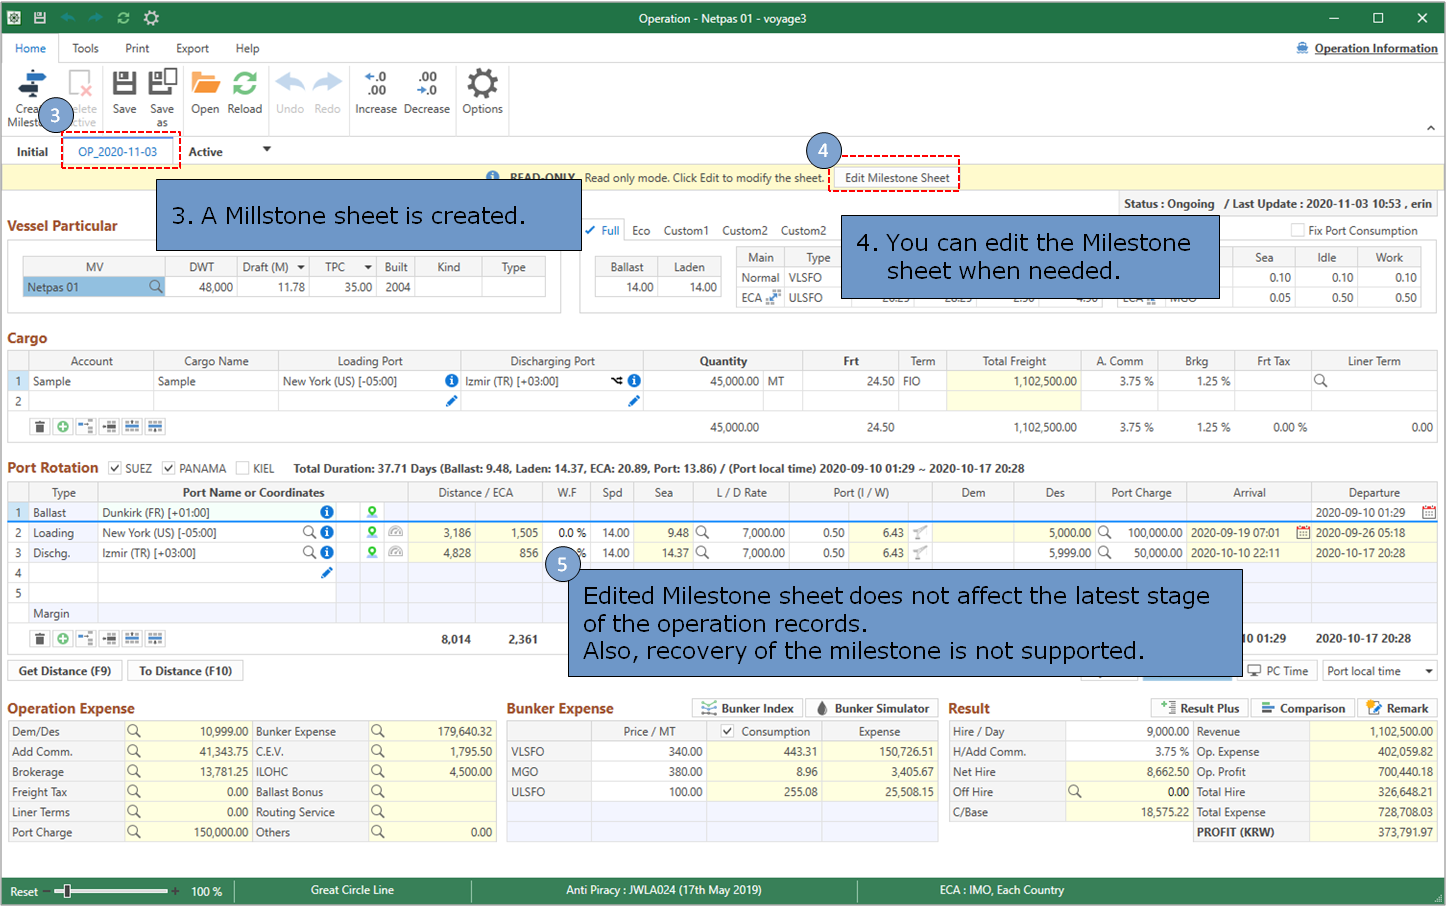This screenshot has width=1446, height=906.
Task: Click the magnifier next to New York in Port Rotation
Action: coord(309,533)
